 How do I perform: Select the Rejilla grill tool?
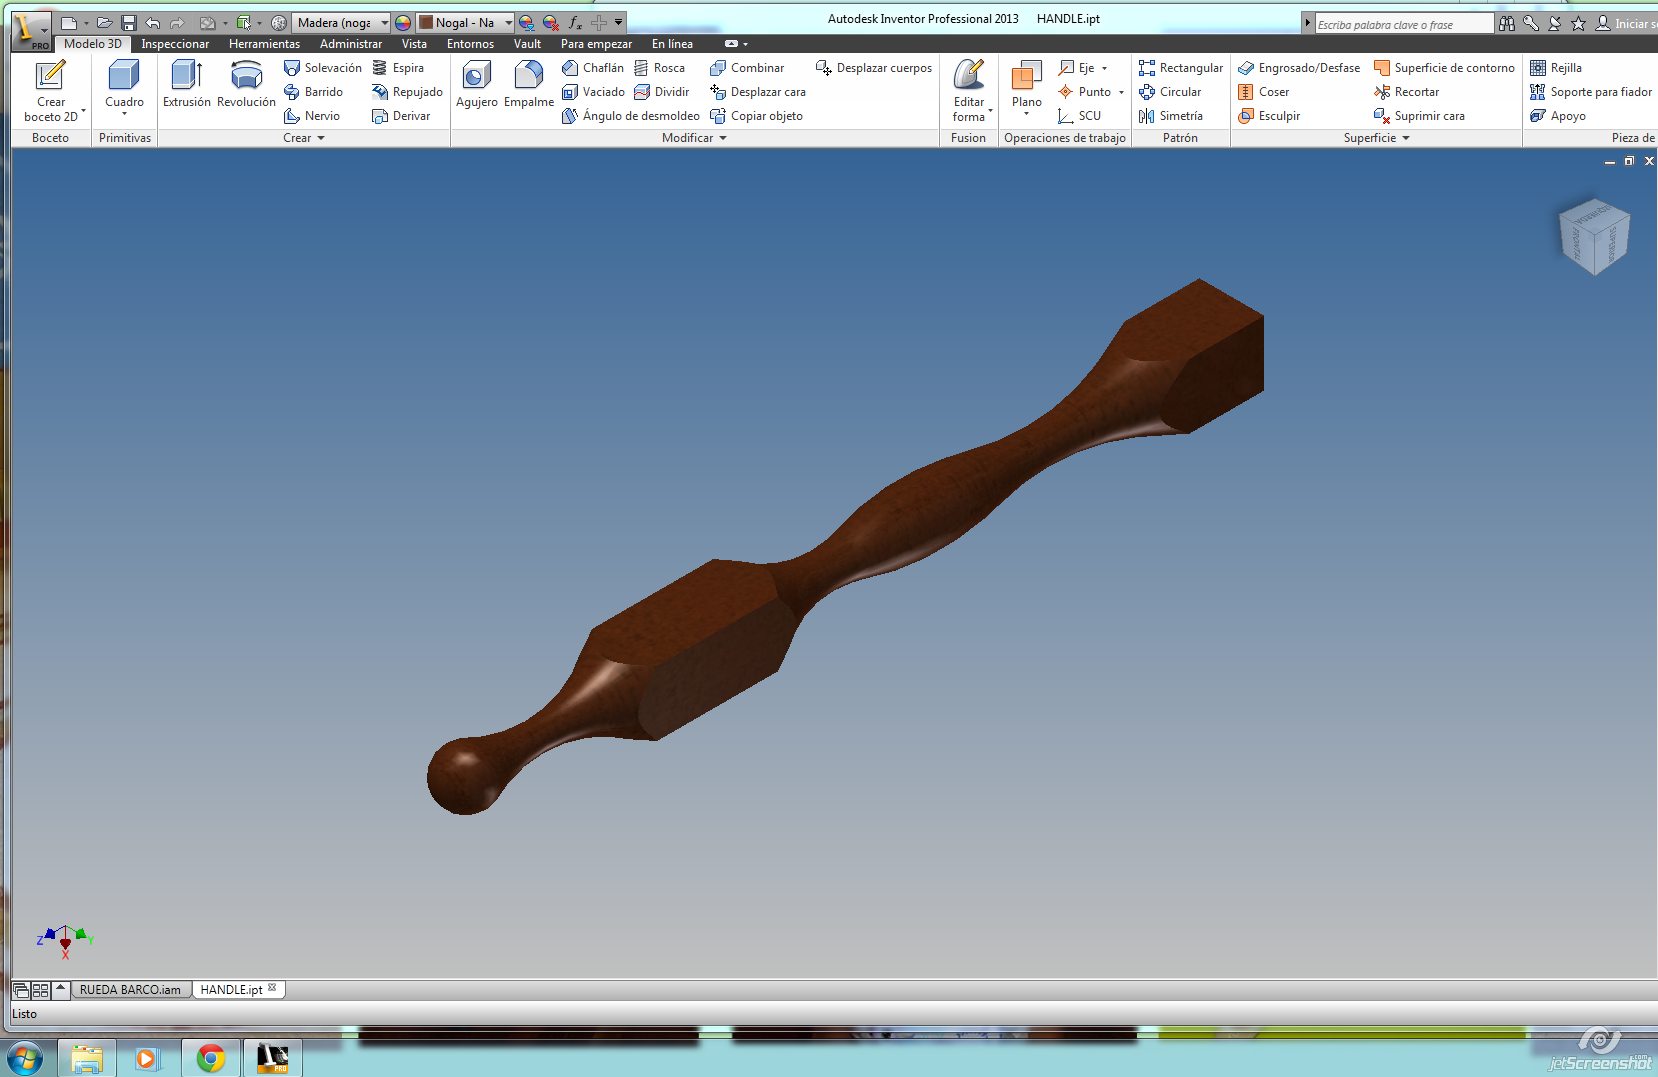1556,68
